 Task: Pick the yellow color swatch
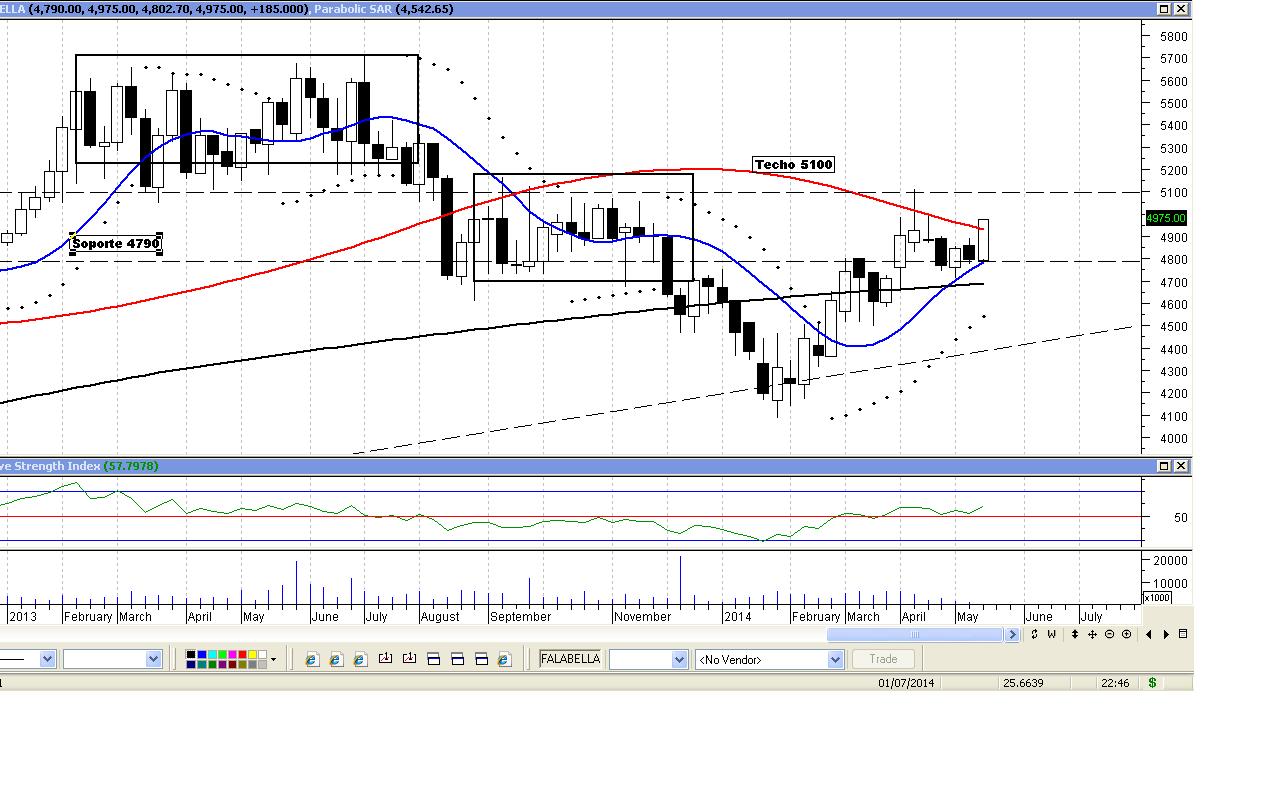click(253, 655)
